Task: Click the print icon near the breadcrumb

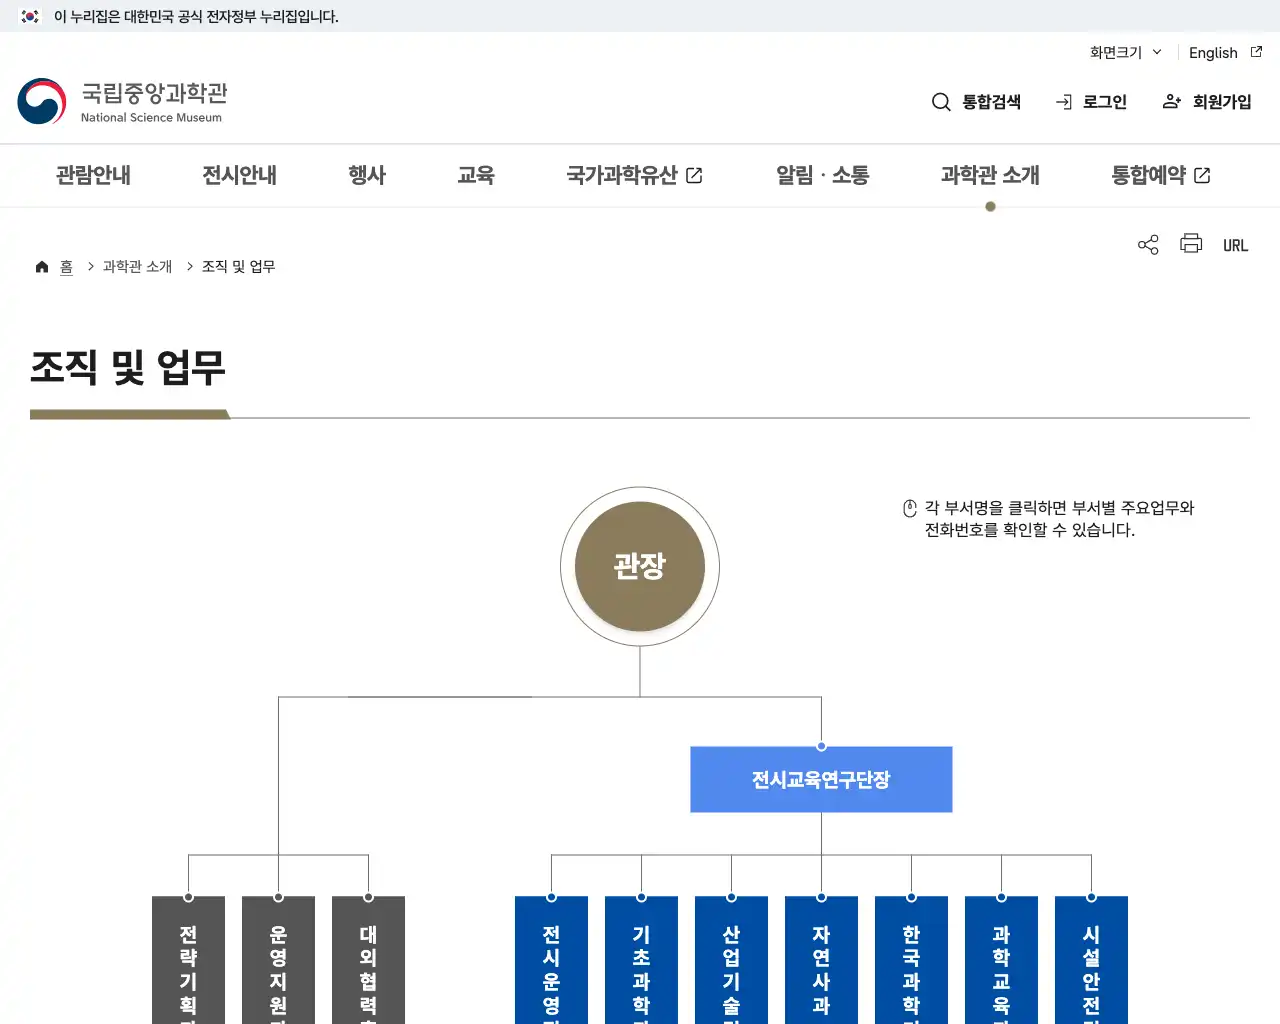Action: [x=1190, y=244]
